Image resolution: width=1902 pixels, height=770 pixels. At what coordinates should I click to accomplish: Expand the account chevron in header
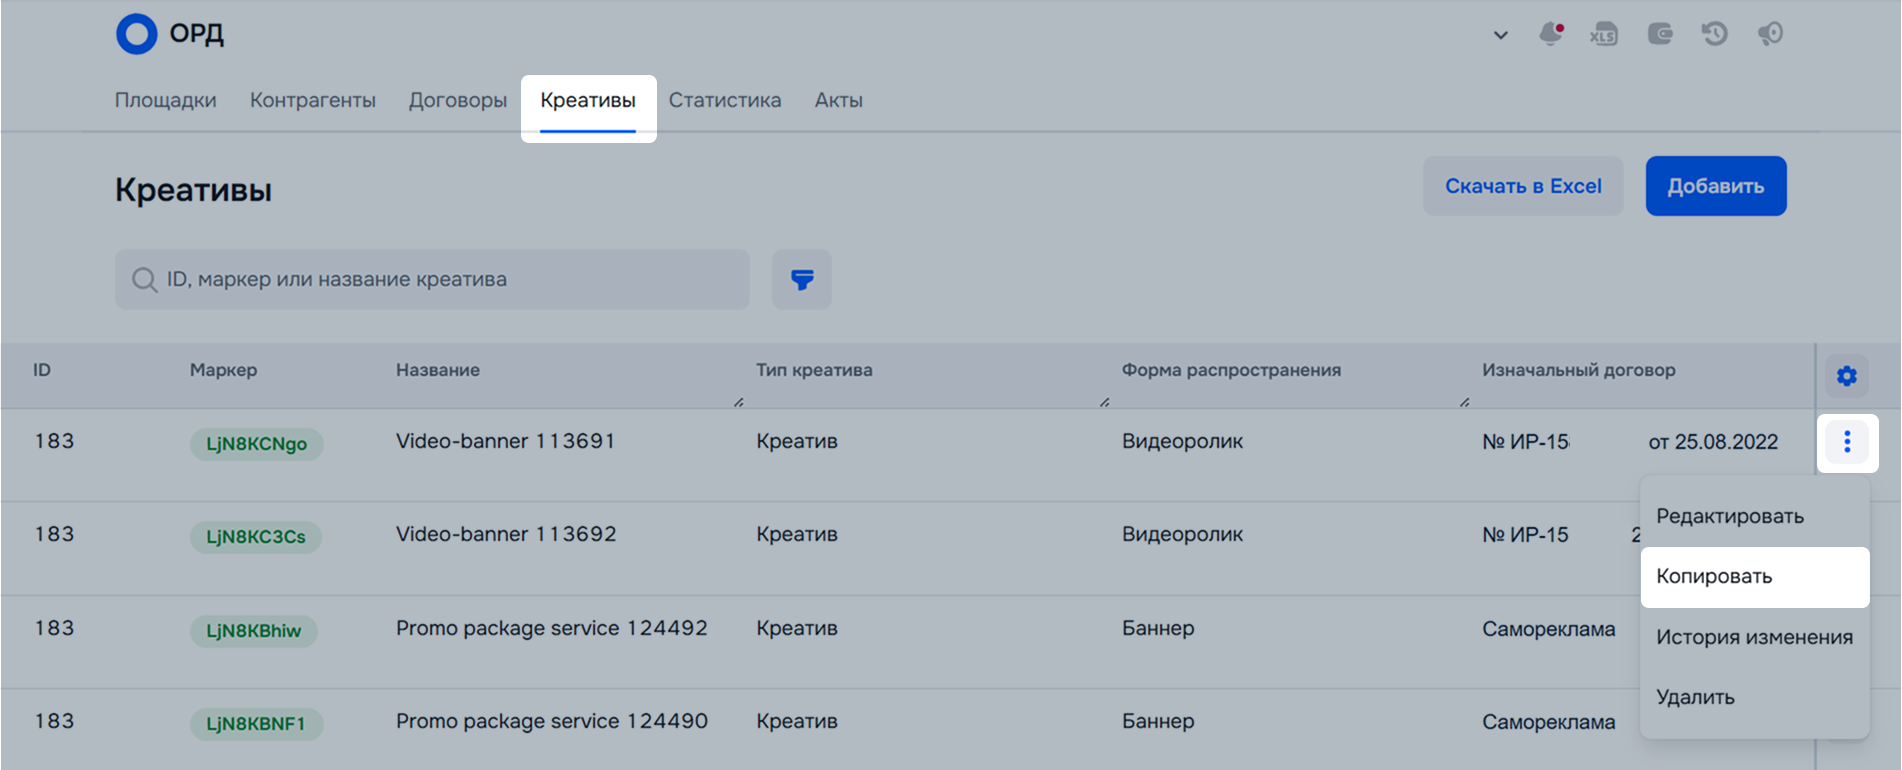[1500, 35]
